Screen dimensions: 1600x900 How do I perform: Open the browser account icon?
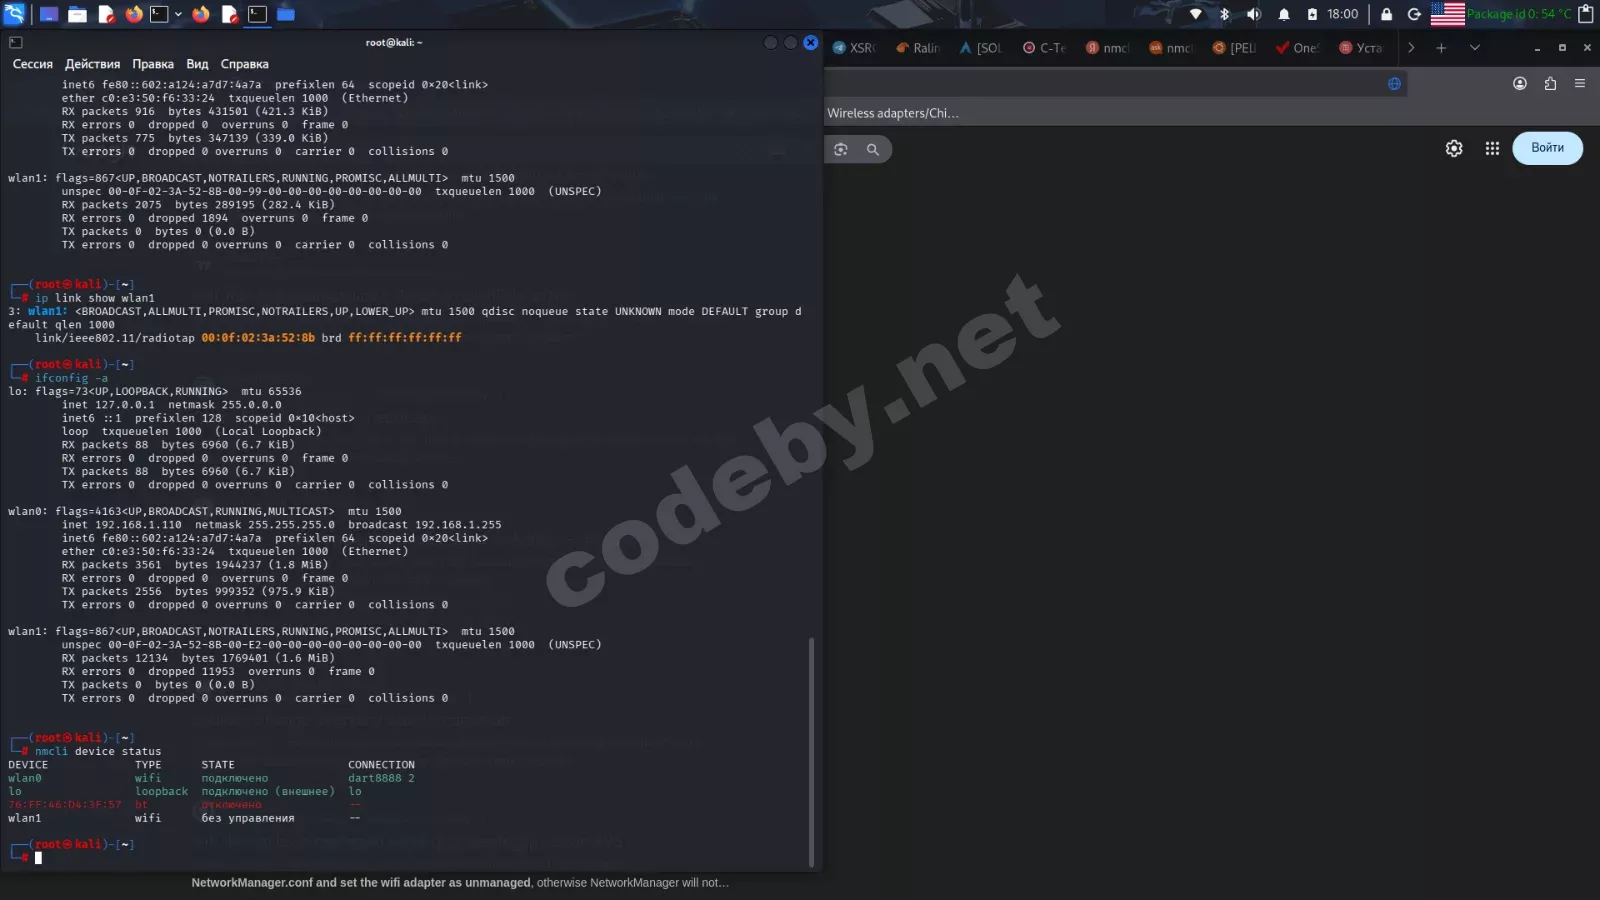[1520, 84]
